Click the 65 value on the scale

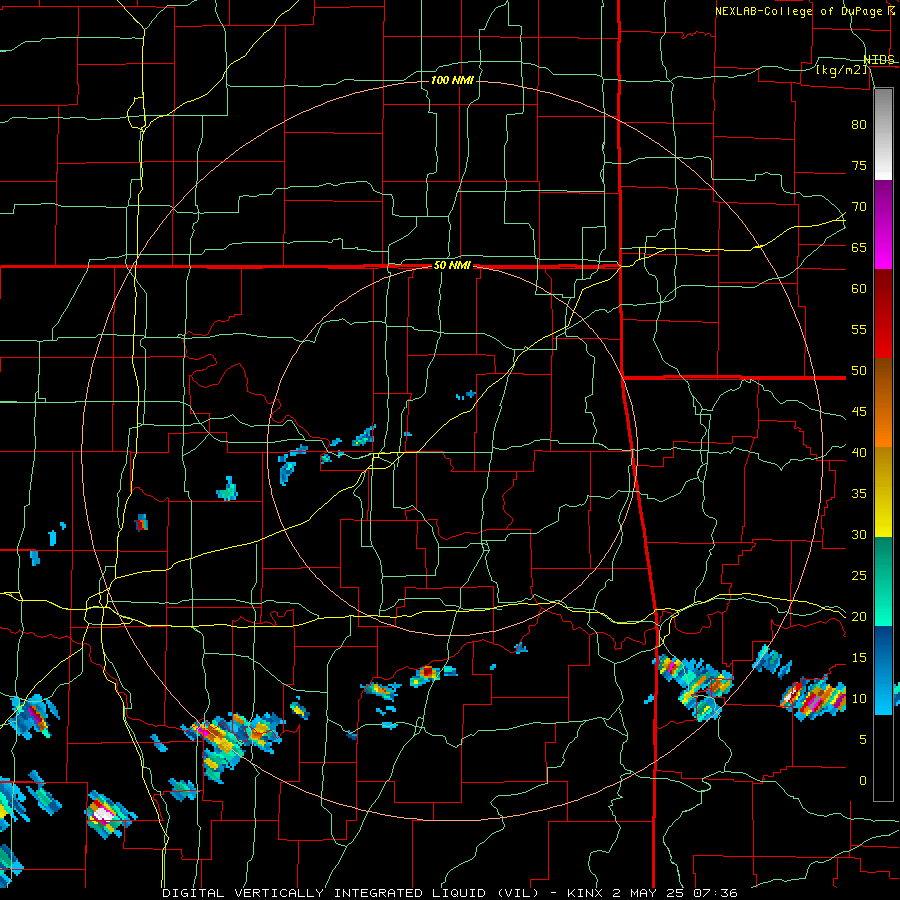click(859, 247)
